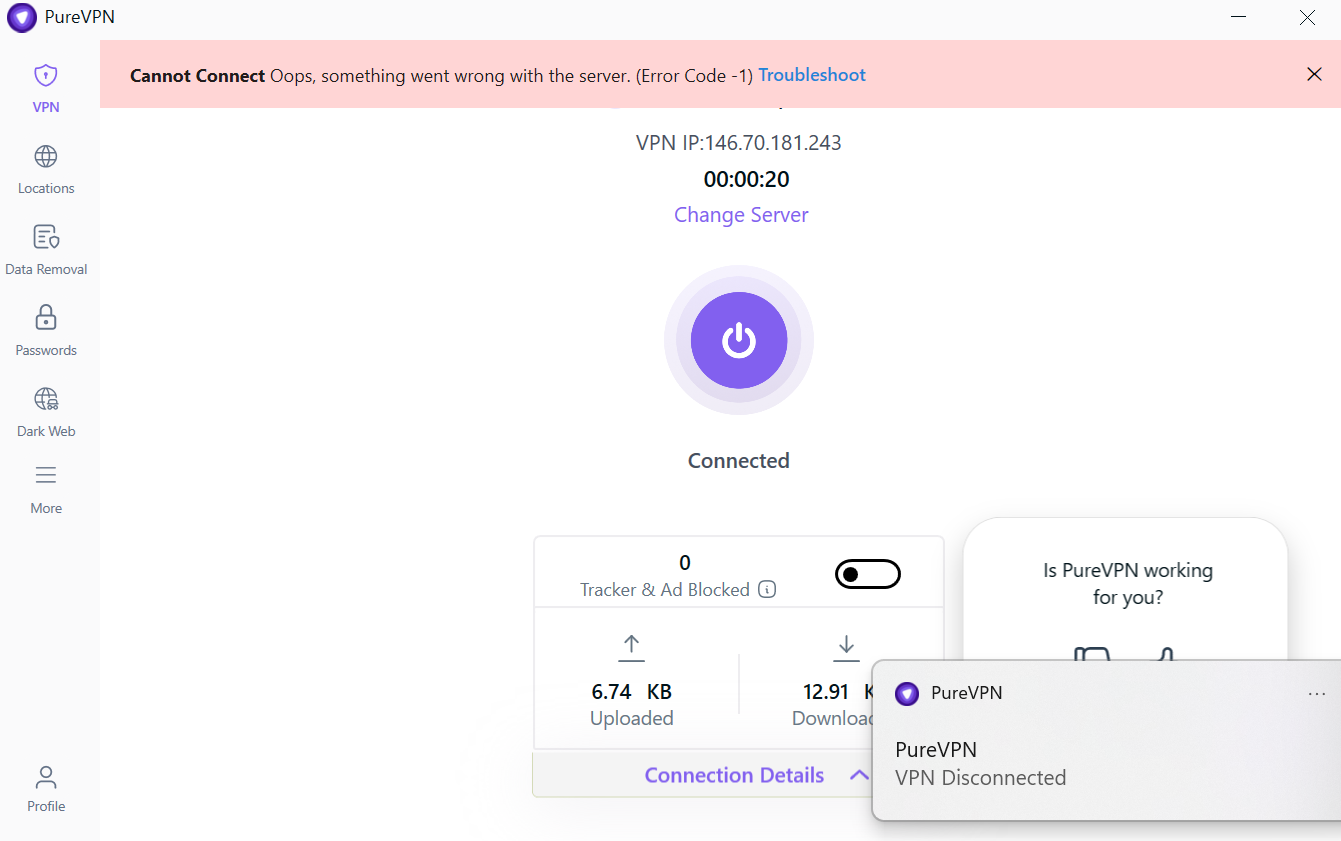Click the 12.91 downloaded value
1341x841 pixels.
pos(826,691)
